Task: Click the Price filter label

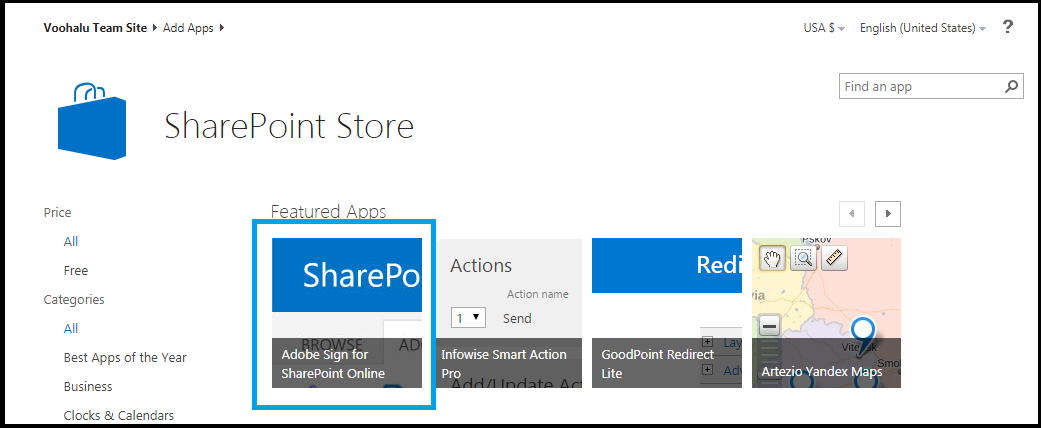Action: click(x=57, y=212)
